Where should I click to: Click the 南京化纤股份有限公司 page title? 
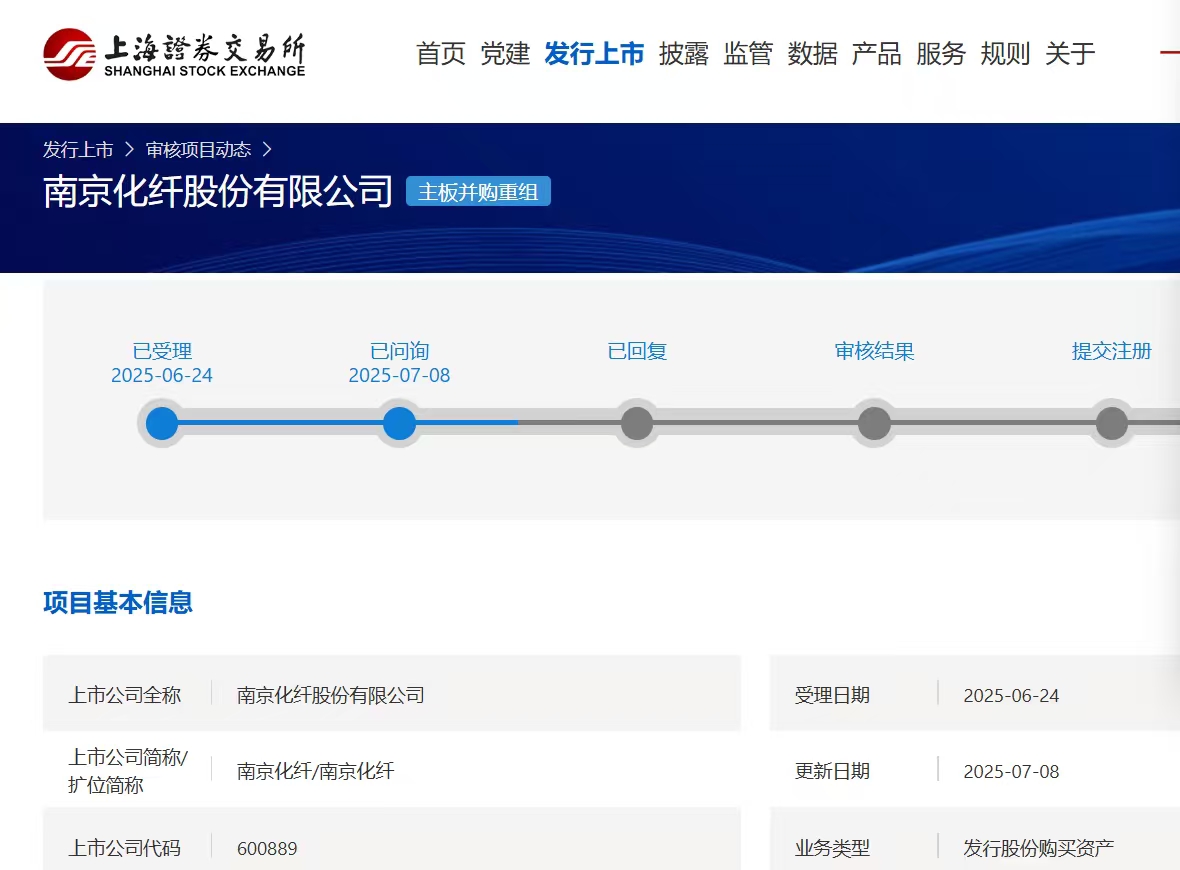coord(217,191)
